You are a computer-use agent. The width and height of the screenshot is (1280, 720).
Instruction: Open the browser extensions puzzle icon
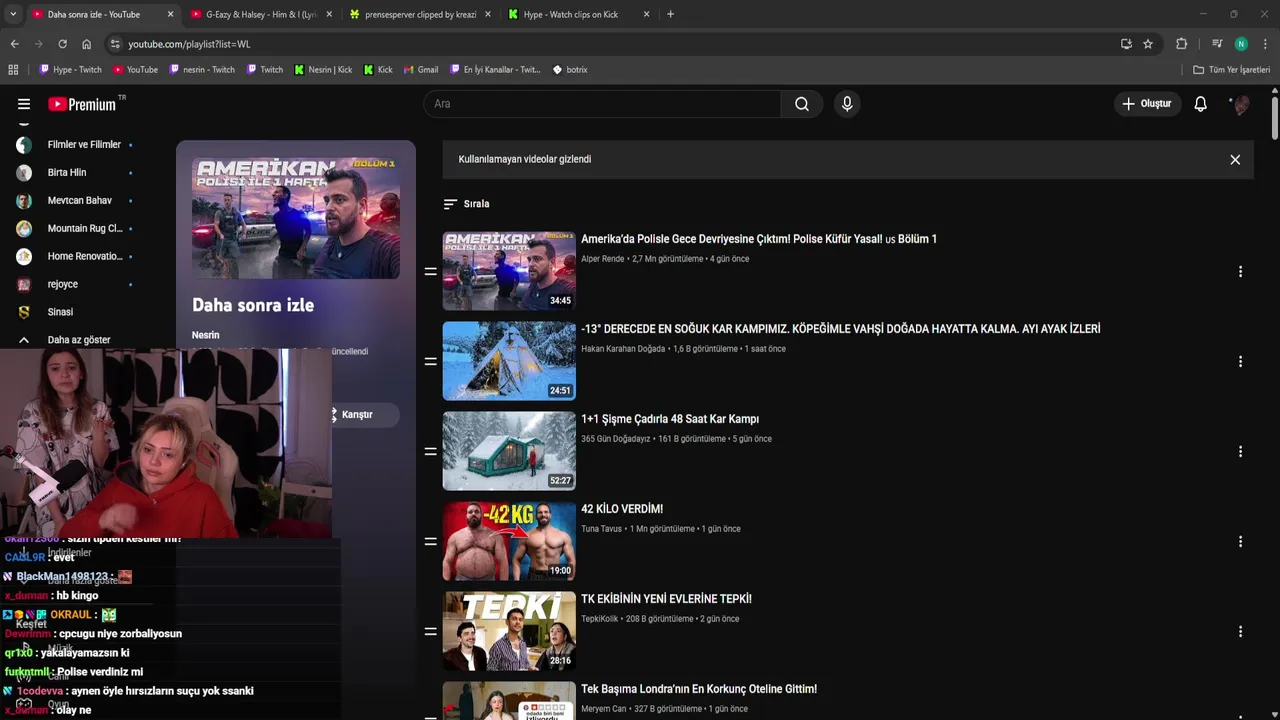click(1181, 44)
